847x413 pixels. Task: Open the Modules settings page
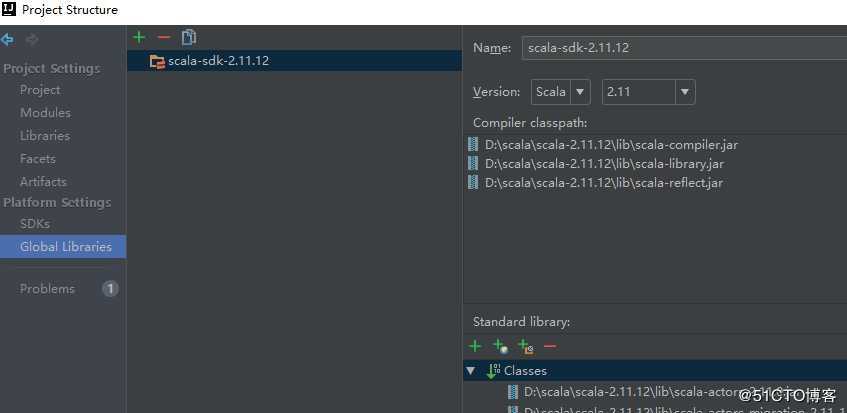coord(45,113)
